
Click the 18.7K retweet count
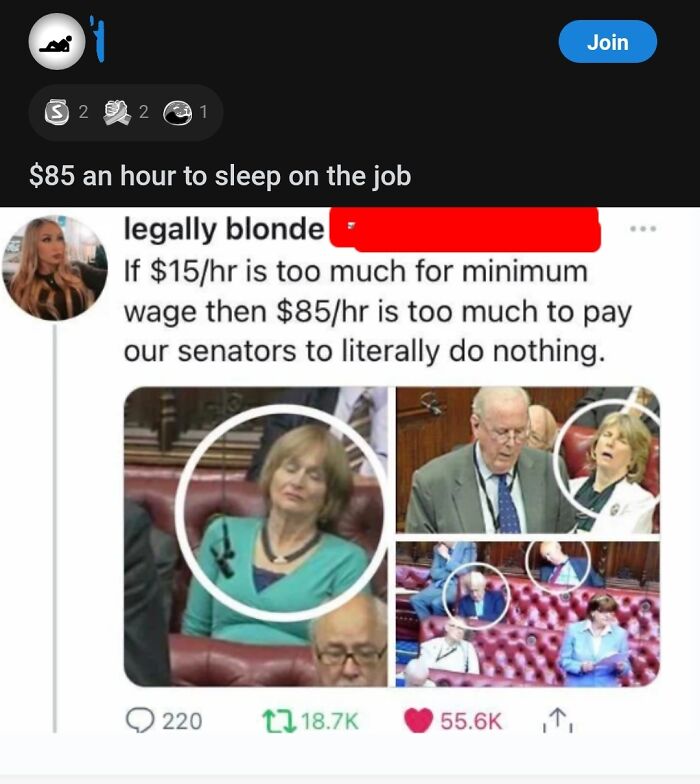tap(330, 722)
